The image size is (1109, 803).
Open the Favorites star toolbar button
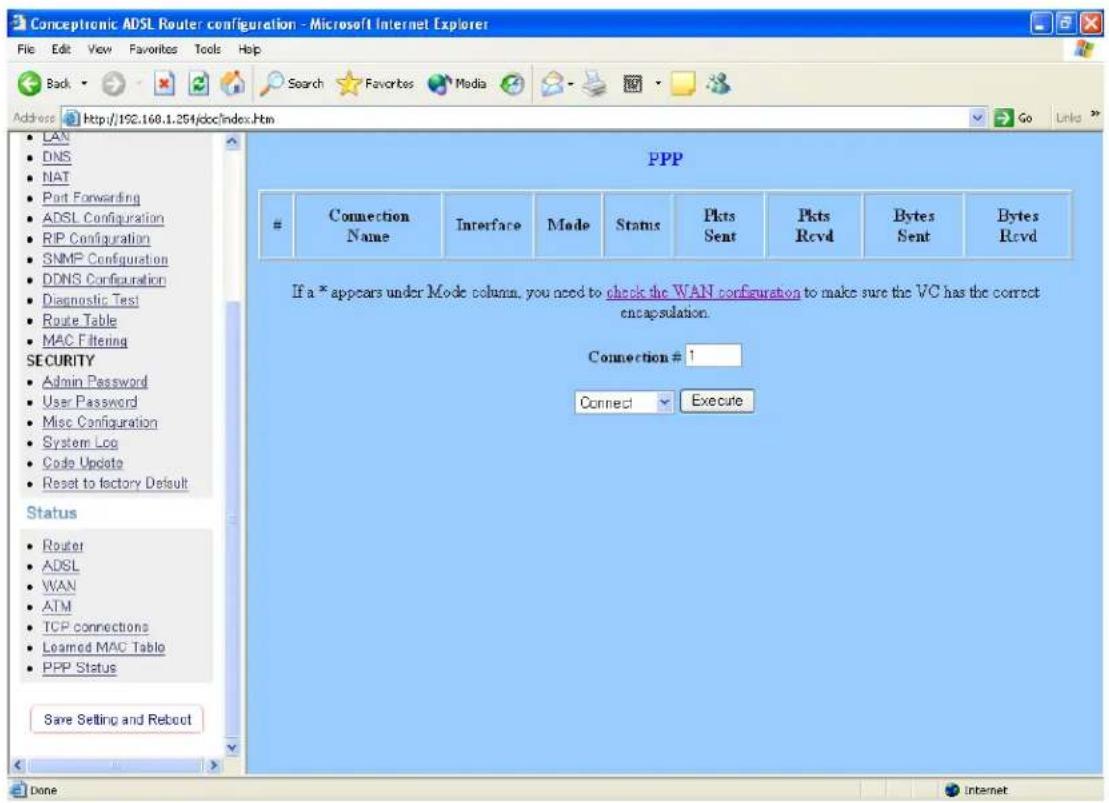pyautogui.click(x=376, y=83)
